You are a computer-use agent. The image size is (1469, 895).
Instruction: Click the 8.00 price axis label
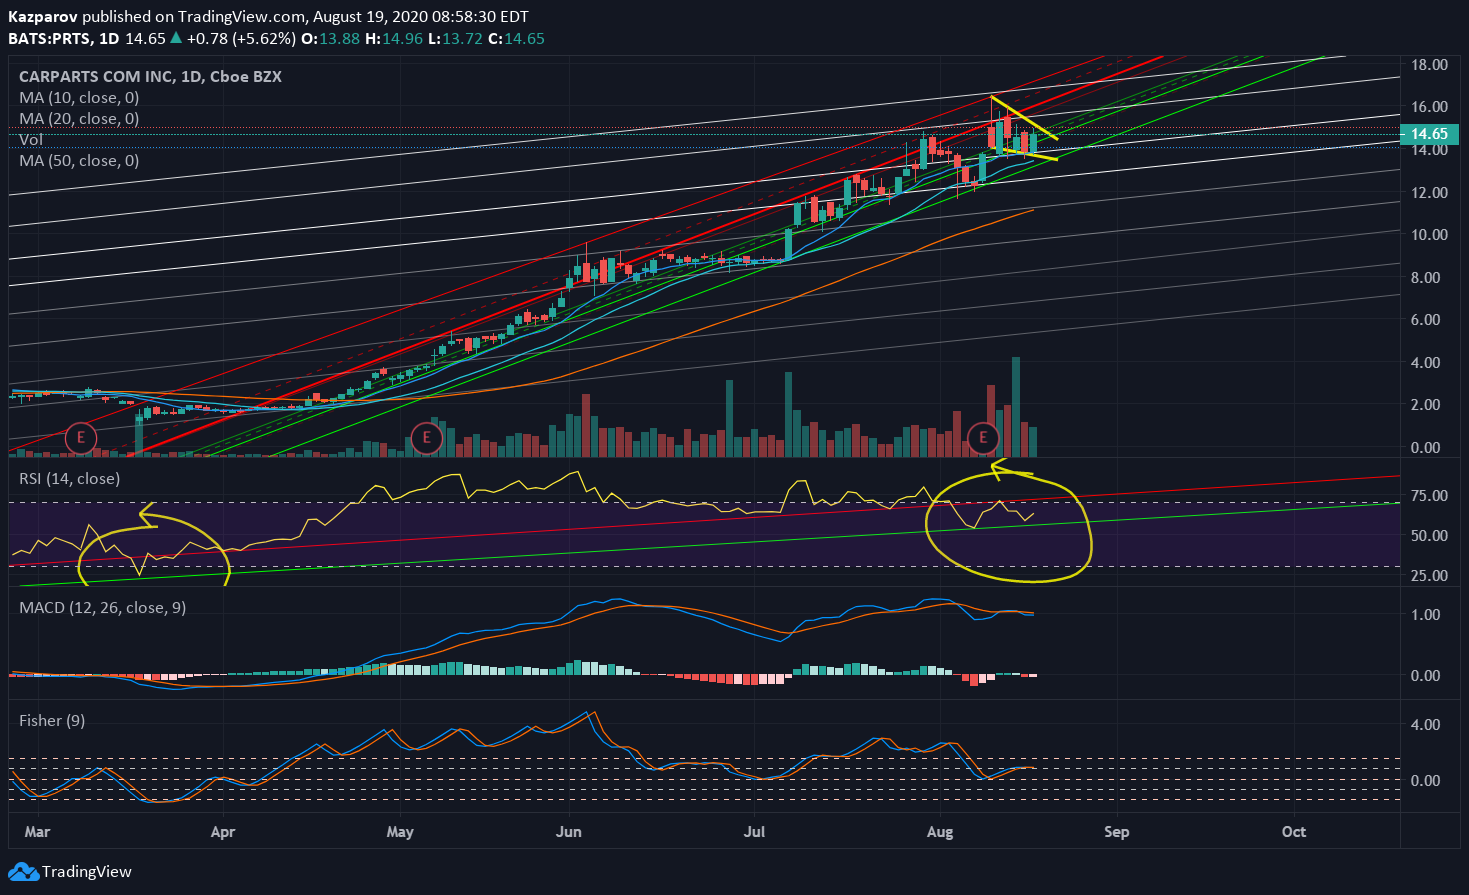pyautogui.click(x=1425, y=278)
